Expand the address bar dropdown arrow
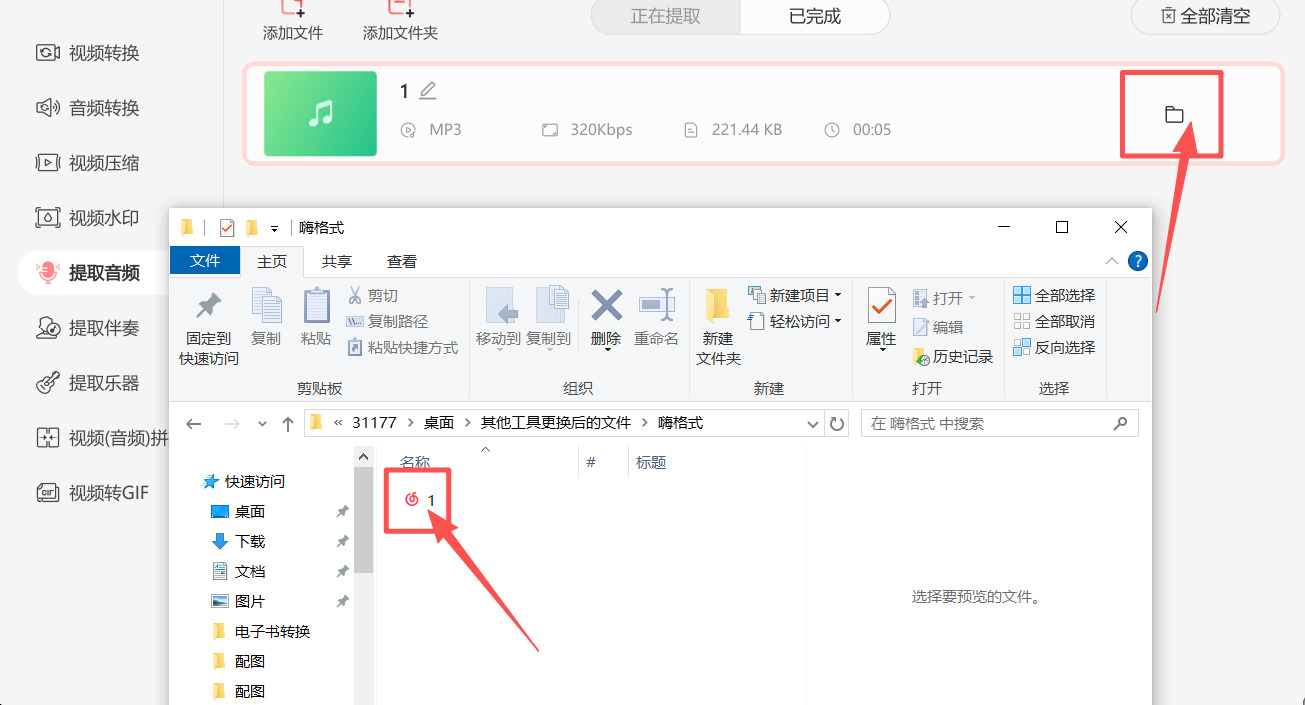The height and width of the screenshot is (705, 1305). tap(812, 423)
